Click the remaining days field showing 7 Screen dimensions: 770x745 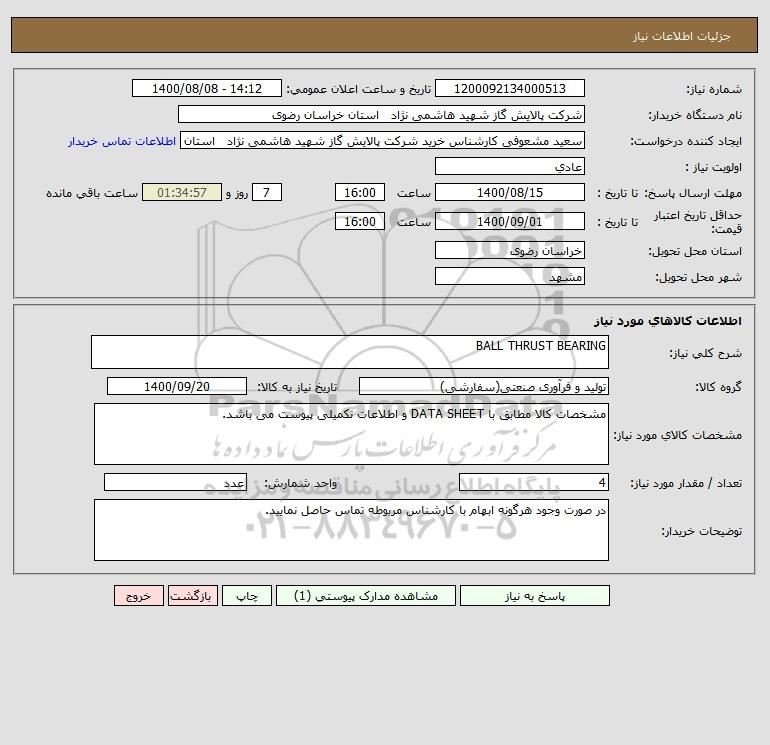click(267, 193)
